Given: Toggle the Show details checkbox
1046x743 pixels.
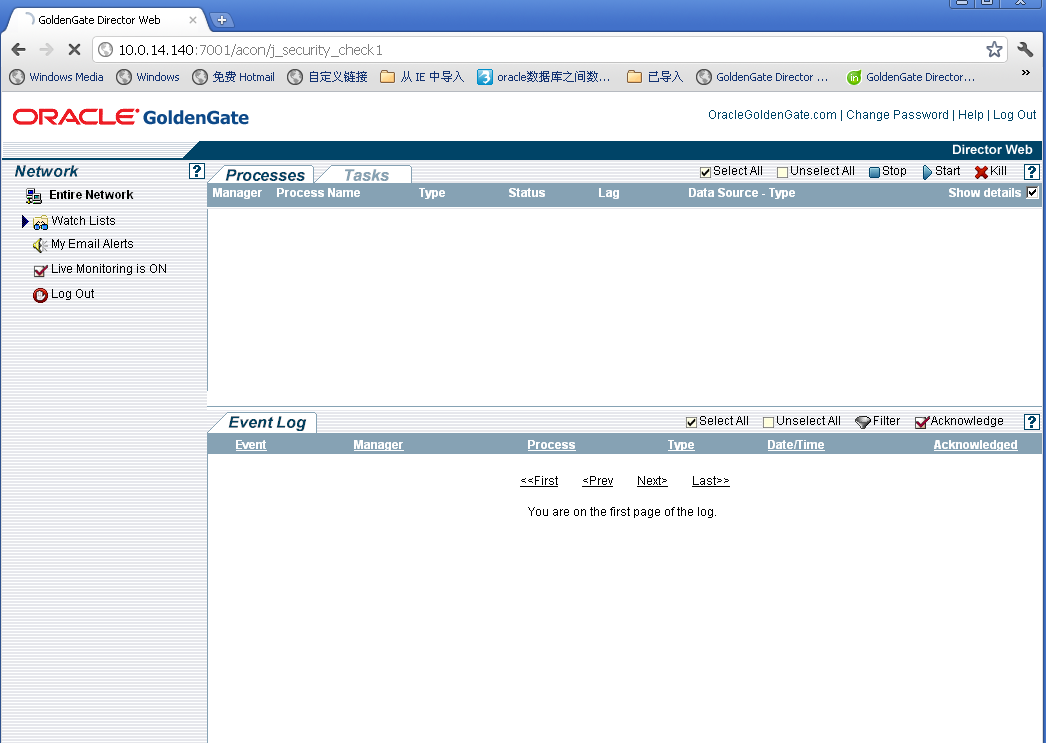Looking at the screenshot, I should click(1033, 193).
